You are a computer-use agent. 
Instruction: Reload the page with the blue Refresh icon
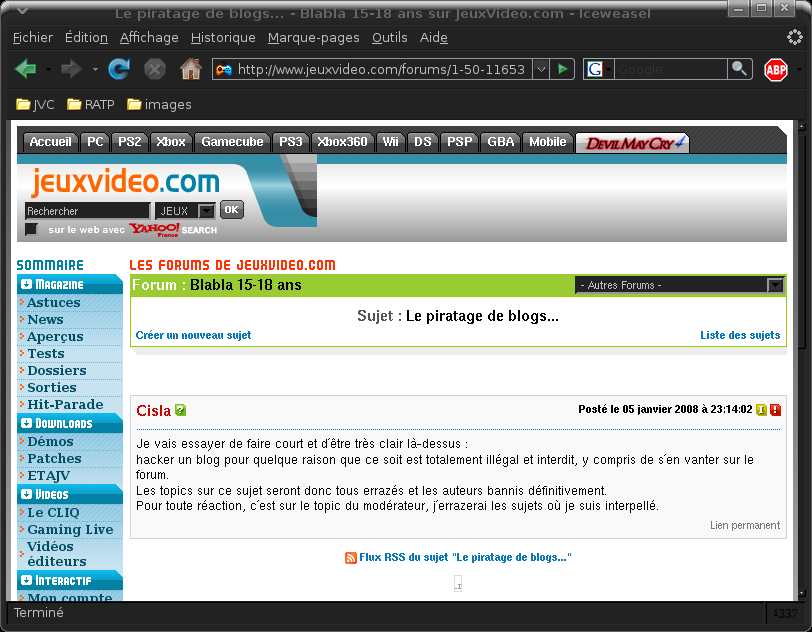click(119, 69)
